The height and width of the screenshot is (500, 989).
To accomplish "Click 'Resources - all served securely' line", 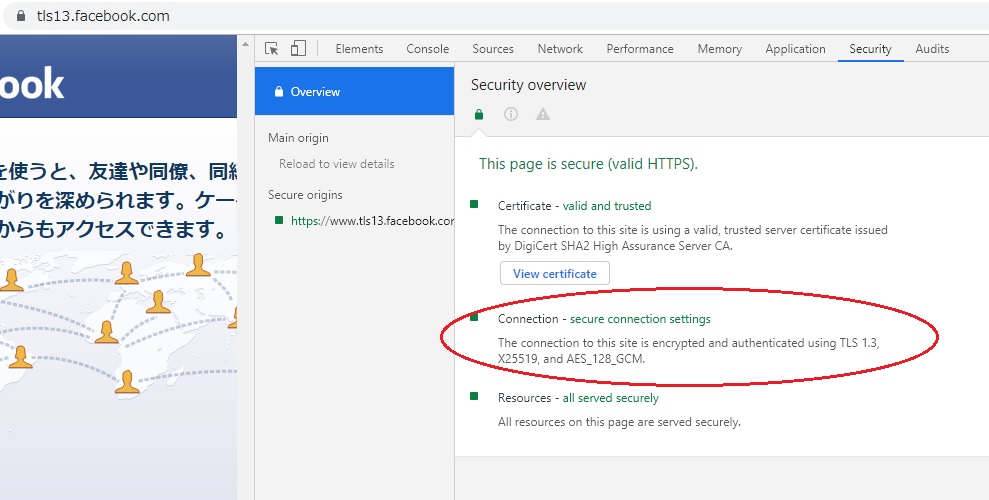I will 578,398.
